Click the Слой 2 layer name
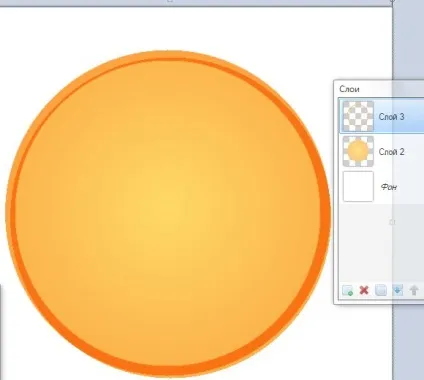The height and width of the screenshot is (380, 424). (x=391, y=152)
